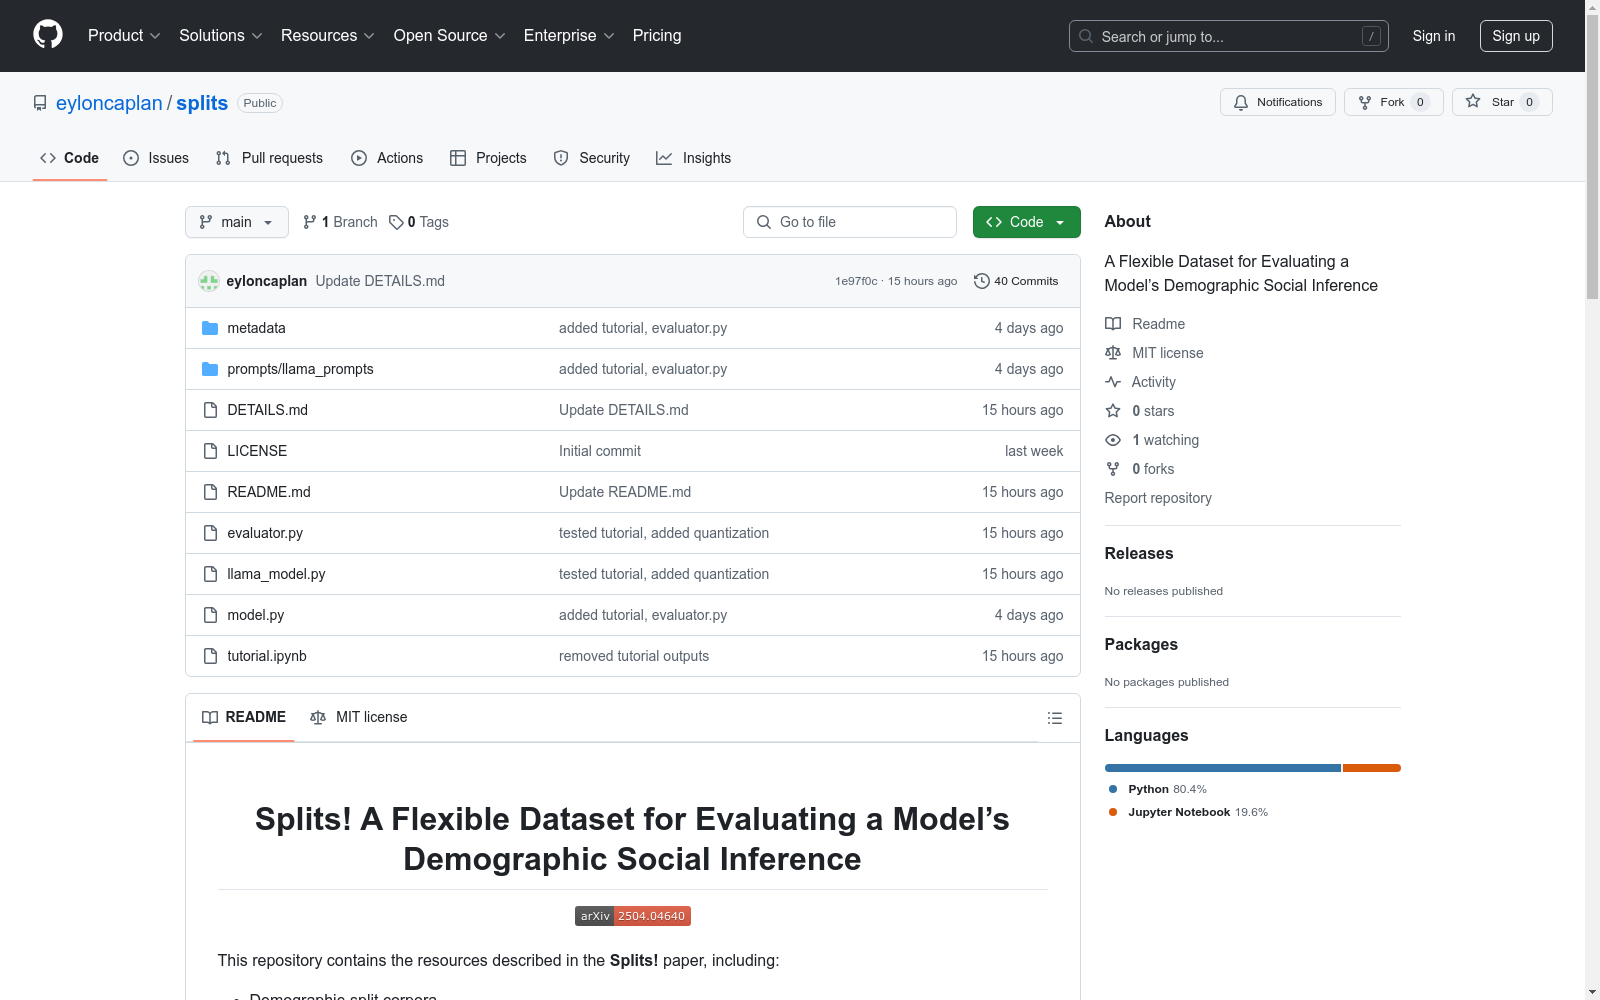Open the green Code dropdown
The width and height of the screenshot is (1600, 1000).
(1026, 222)
